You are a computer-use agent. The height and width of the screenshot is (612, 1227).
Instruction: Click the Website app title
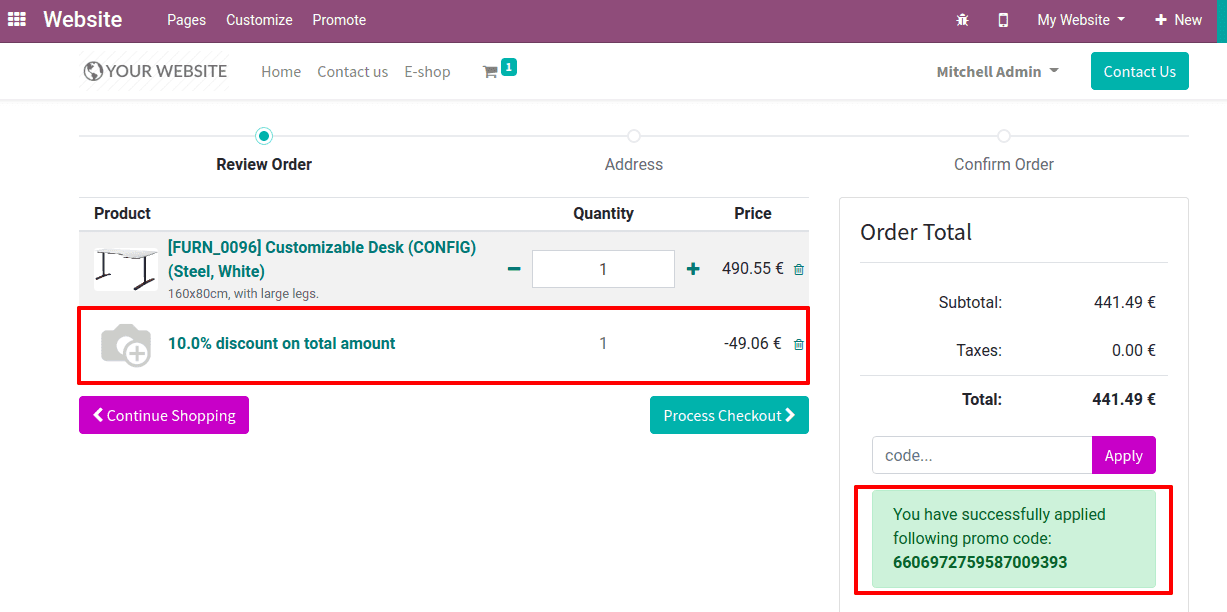pyautogui.click(x=83, y=20)
